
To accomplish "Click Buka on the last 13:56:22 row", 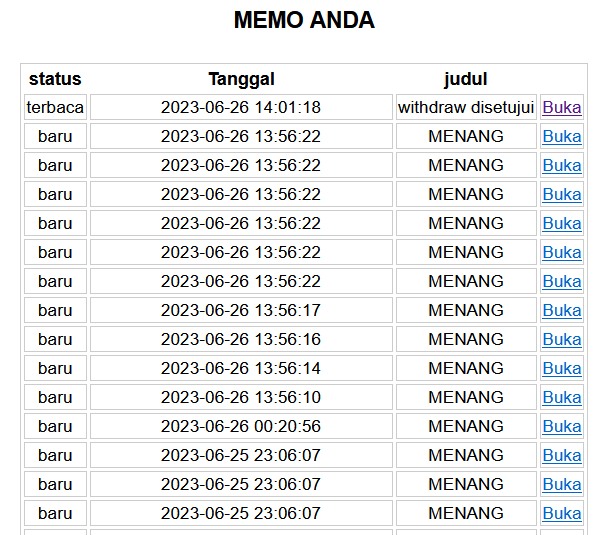I will pos(561,281).
